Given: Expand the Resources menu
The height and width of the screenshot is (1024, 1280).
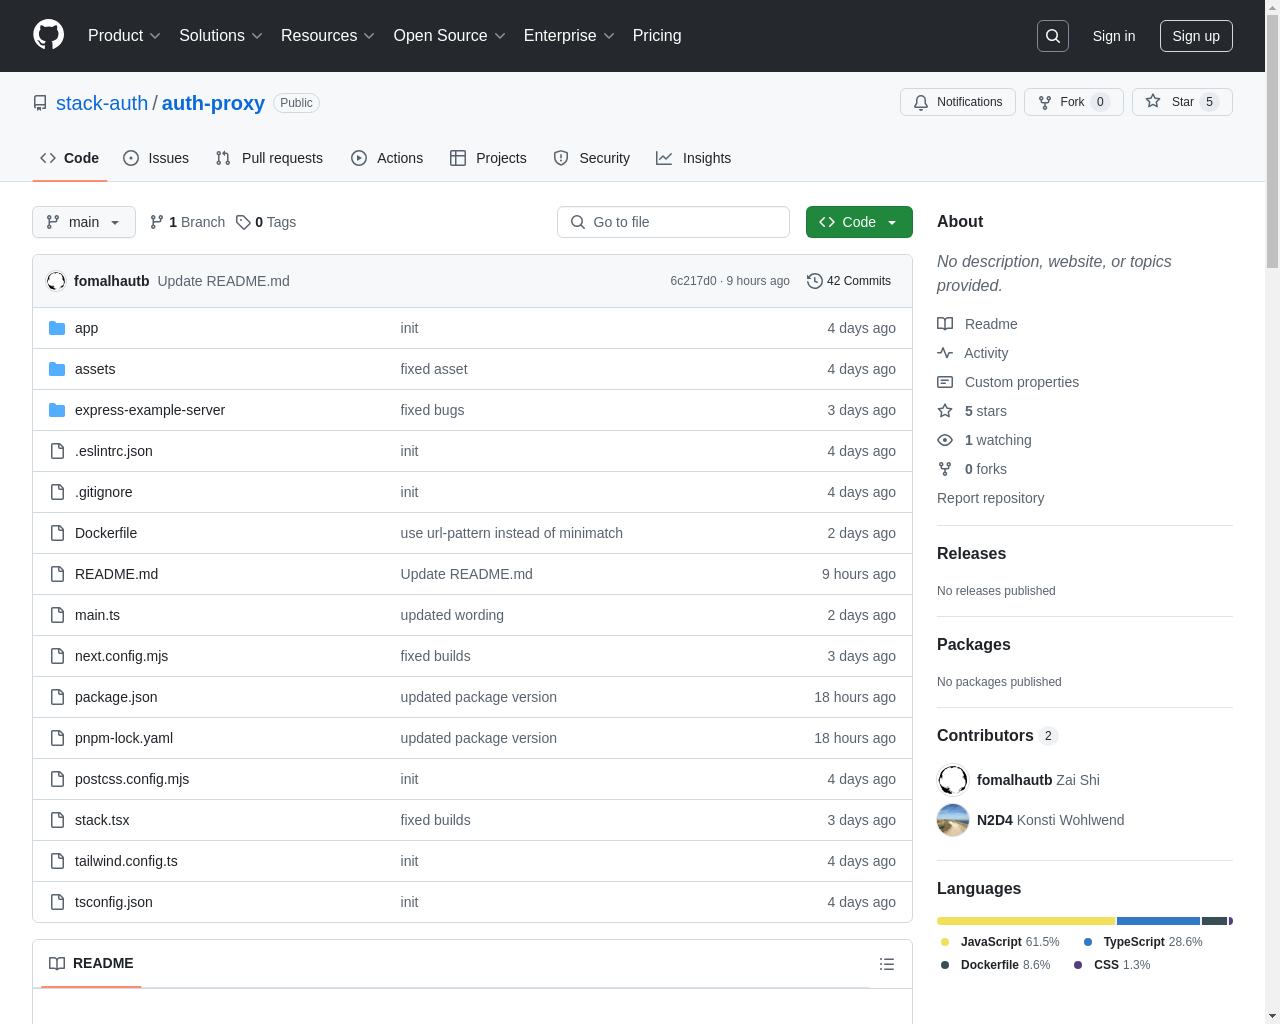Looking at the screenshot, I should tap(328, 36).
